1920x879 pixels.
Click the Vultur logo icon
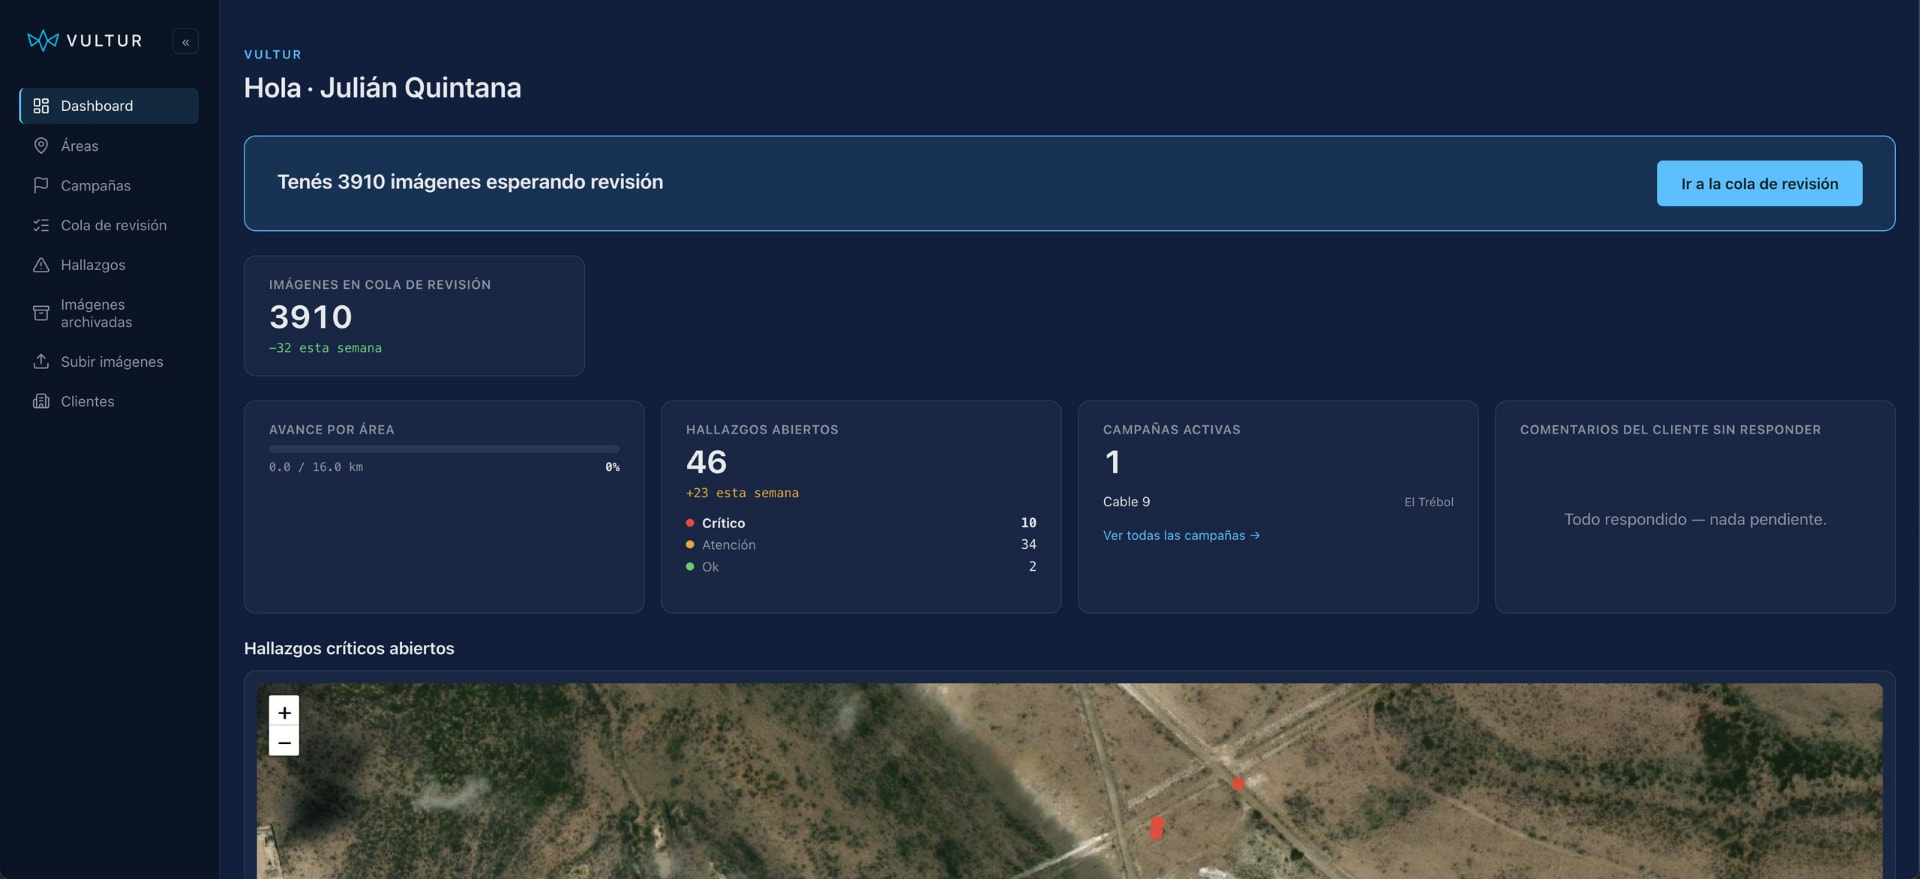coord(43,40)
